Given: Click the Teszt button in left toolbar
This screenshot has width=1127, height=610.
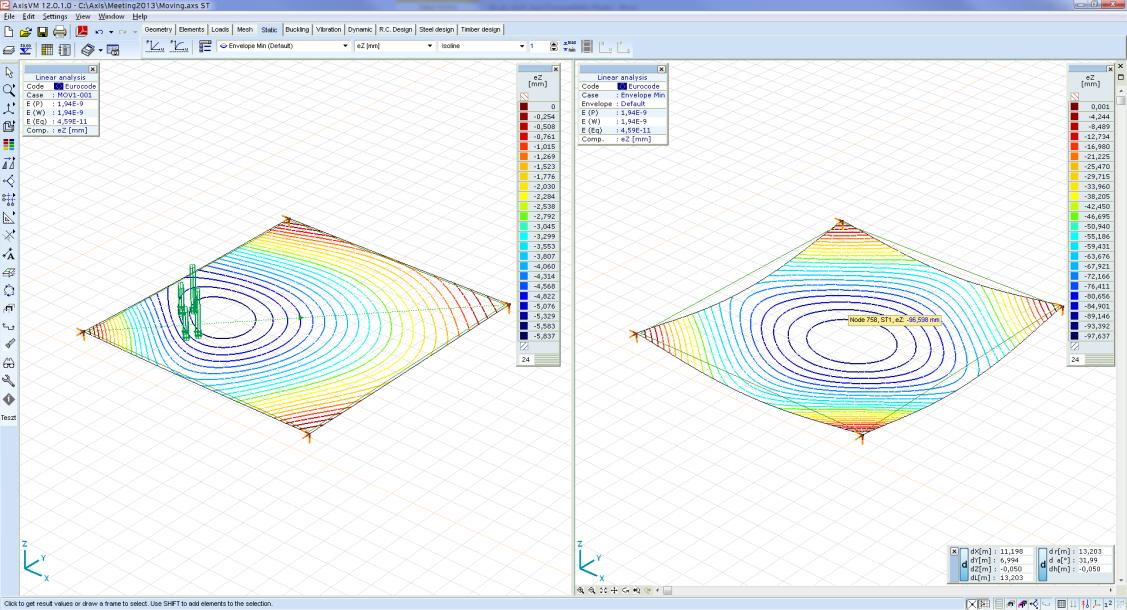Looking at the screenshot, I should (x=9, y=417).
